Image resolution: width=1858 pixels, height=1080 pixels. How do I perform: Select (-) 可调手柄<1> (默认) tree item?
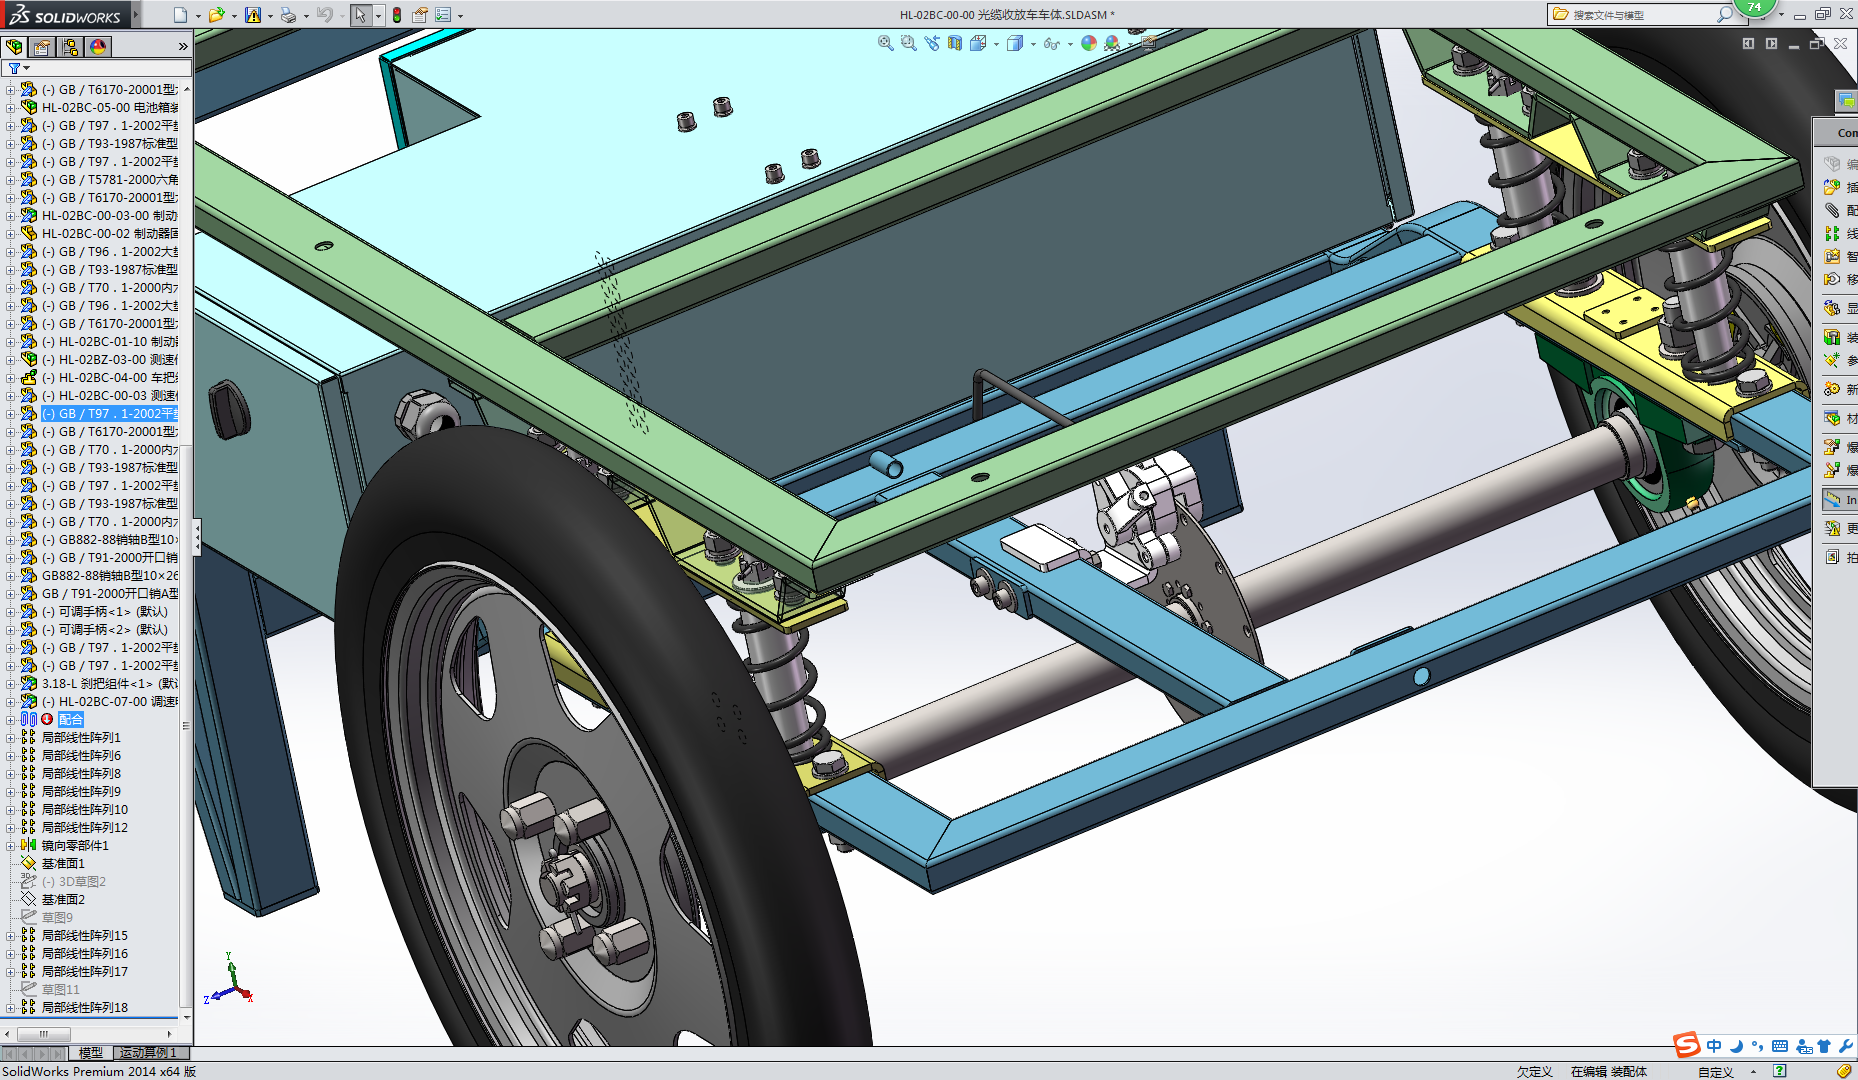coord(105,612)
